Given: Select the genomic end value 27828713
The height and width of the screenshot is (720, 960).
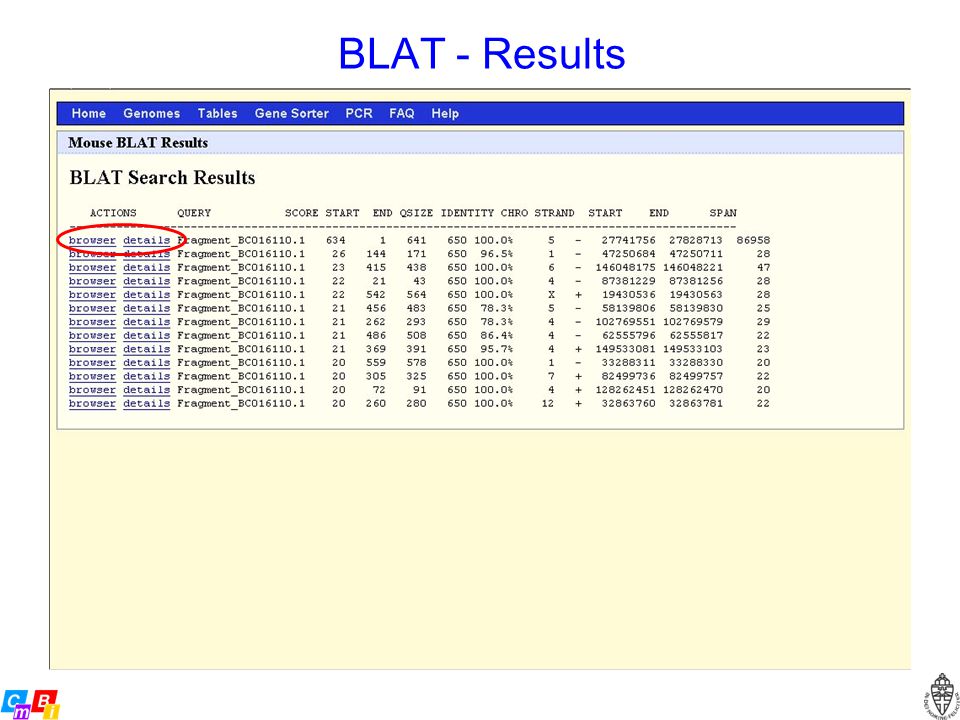Looking at the screenshot, I should click(696, 240).
